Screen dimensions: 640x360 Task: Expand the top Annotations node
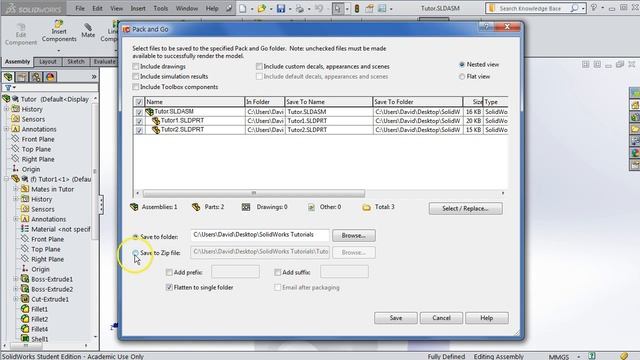tap(6, 129)
